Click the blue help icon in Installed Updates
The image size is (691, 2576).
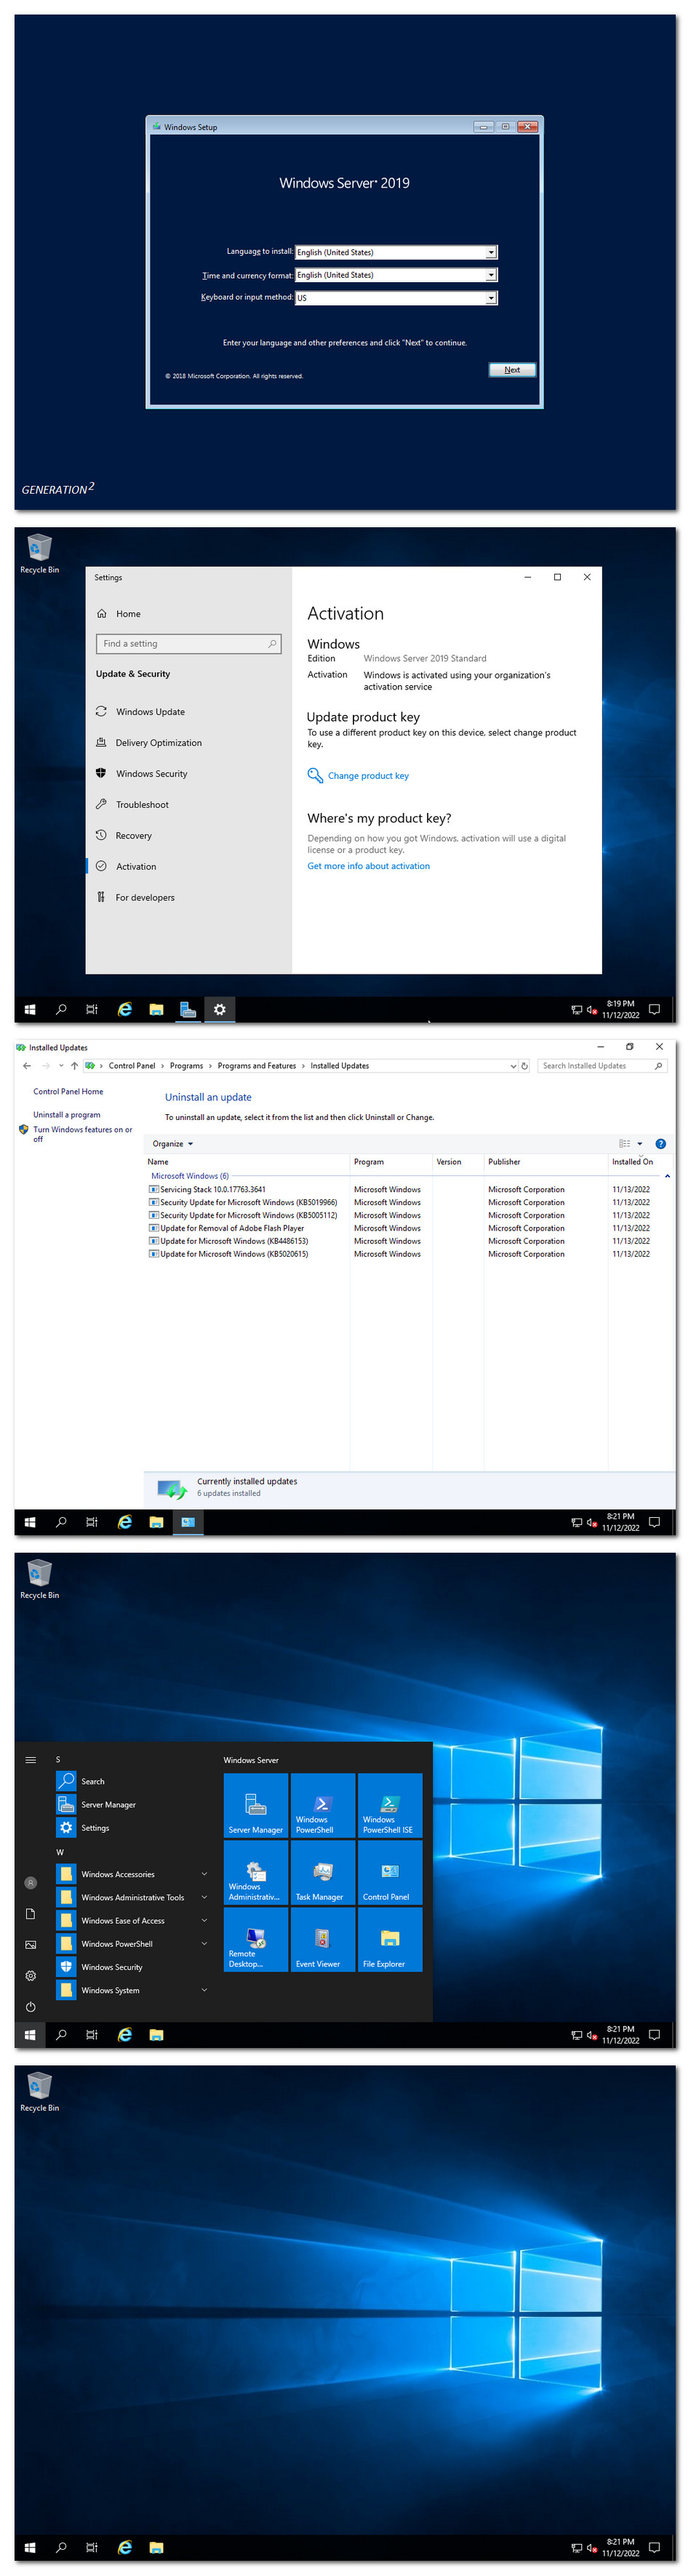660,1144
